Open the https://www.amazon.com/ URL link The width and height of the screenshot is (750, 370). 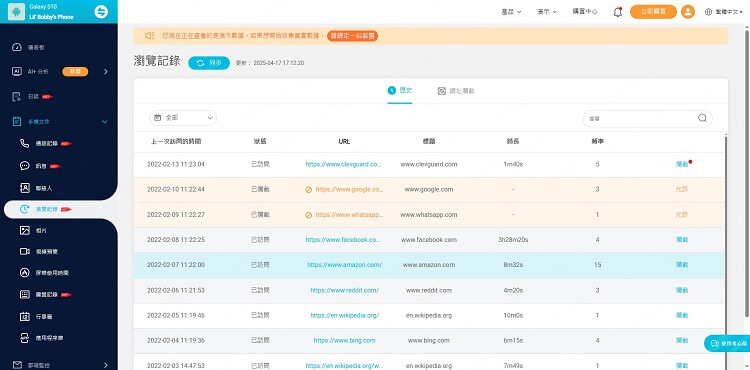coord(344,264)
